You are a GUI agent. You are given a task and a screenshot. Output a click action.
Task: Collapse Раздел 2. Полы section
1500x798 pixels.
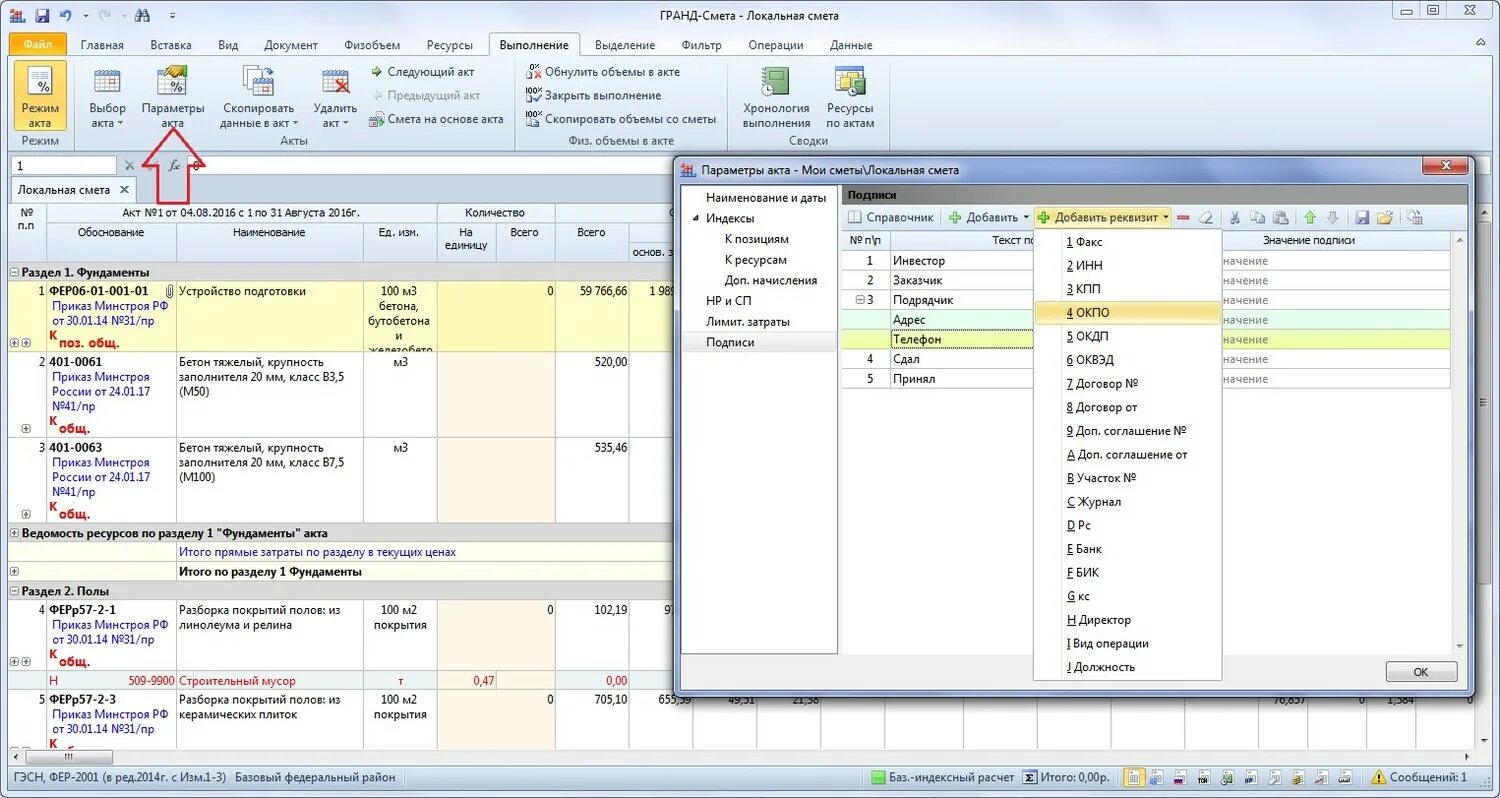point(14,591)
